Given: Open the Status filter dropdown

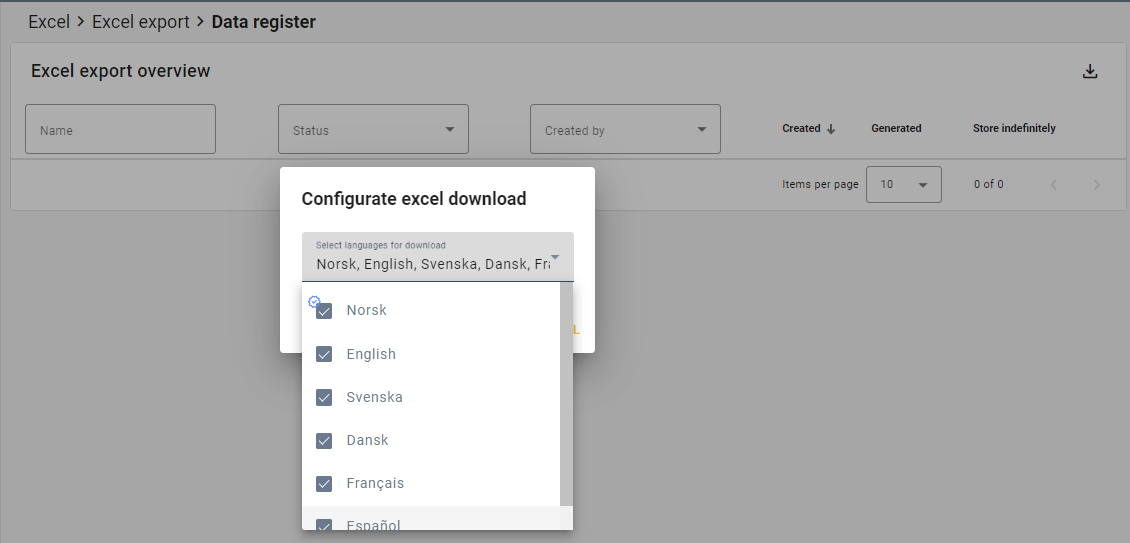Looking at the screenshot, I should coord(373,130).
